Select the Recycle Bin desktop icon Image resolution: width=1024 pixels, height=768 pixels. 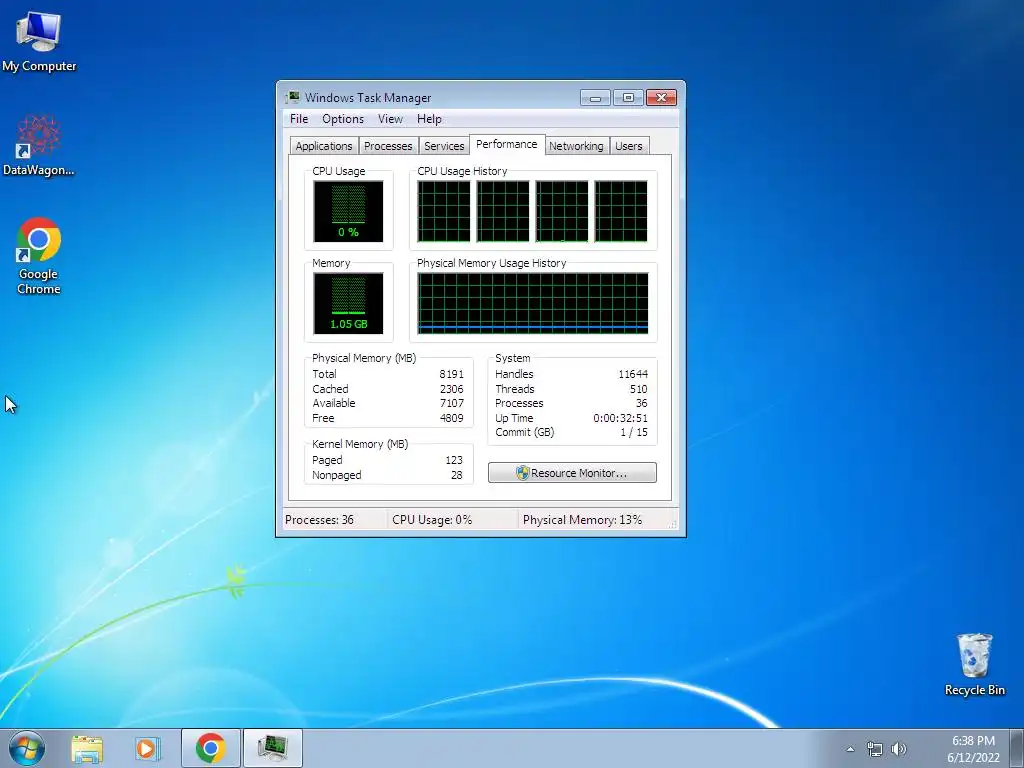coord(974,664)
